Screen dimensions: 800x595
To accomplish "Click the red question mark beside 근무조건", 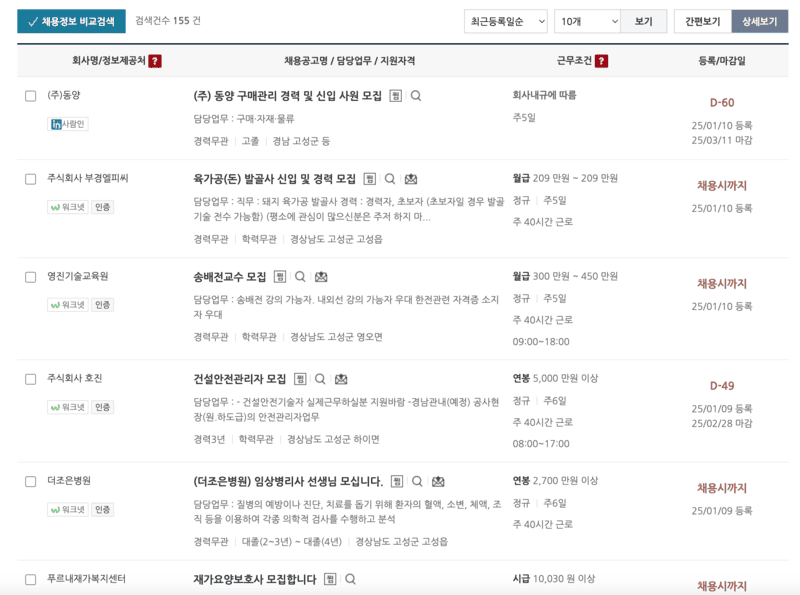I will (x=600, y=60).
